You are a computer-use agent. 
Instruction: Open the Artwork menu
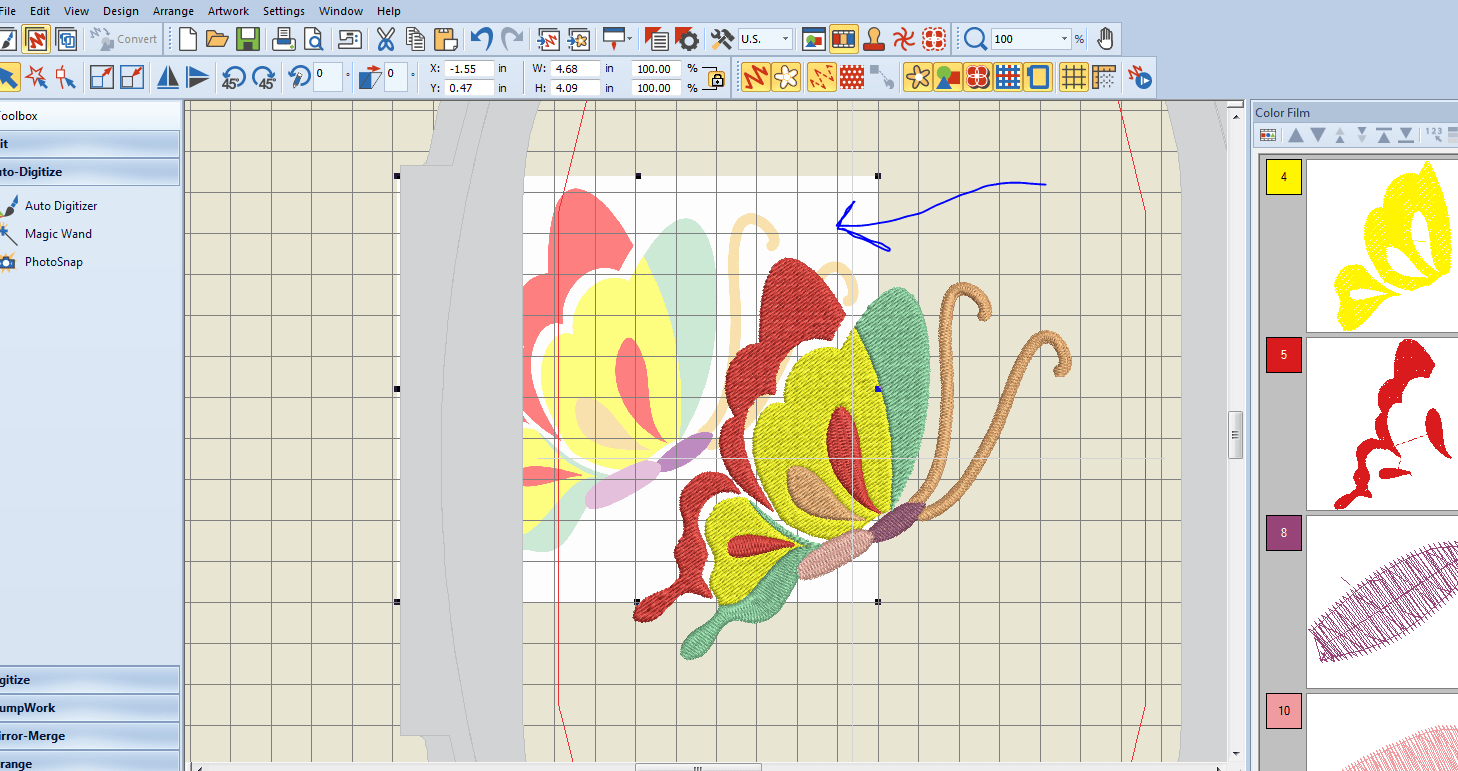(228, 11)
